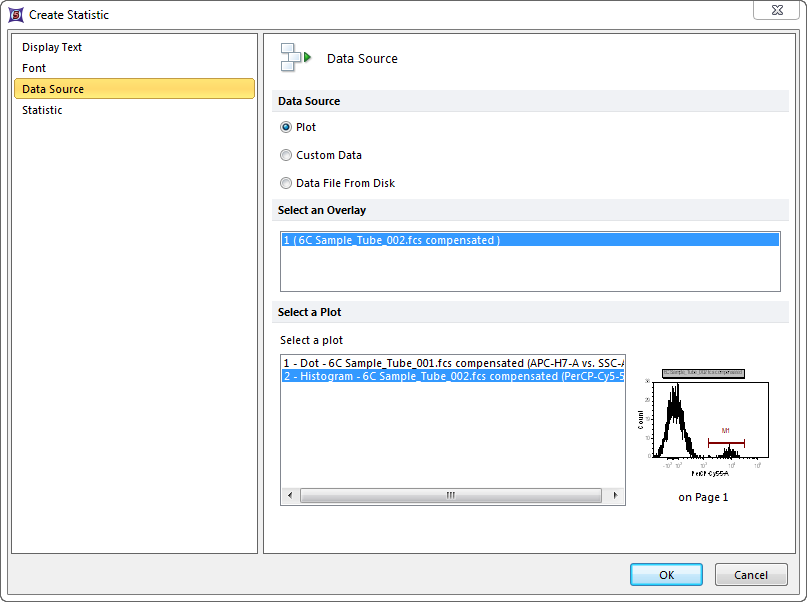
Task: Pick Histogram 6C Sample_Tube_002.fcs plot entry
Action: tap(452, 376)
